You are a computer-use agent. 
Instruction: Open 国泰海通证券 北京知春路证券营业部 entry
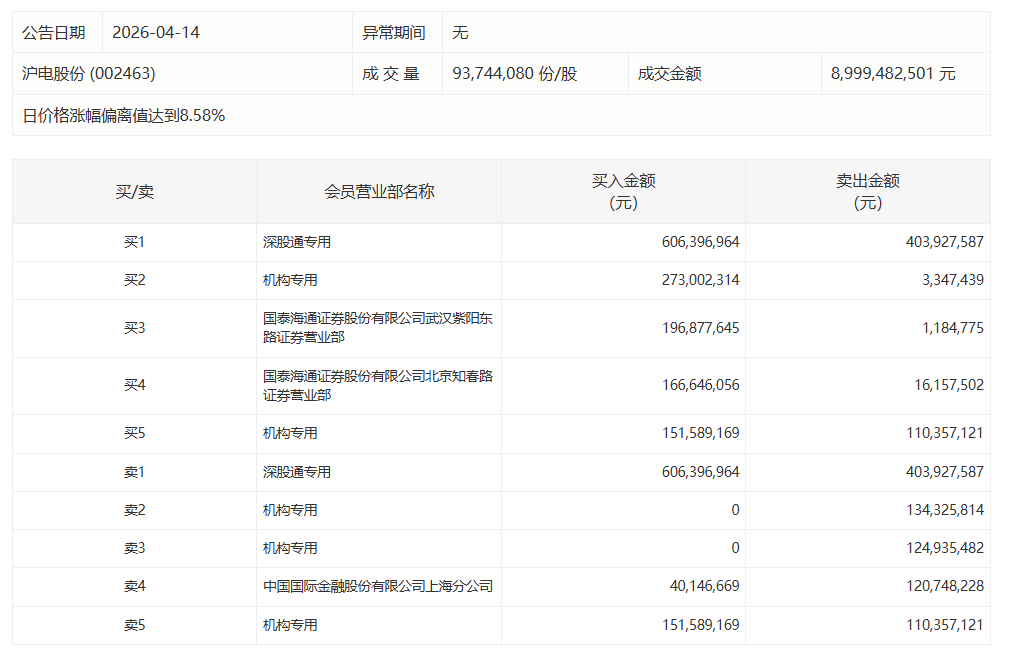coord(377,386)
